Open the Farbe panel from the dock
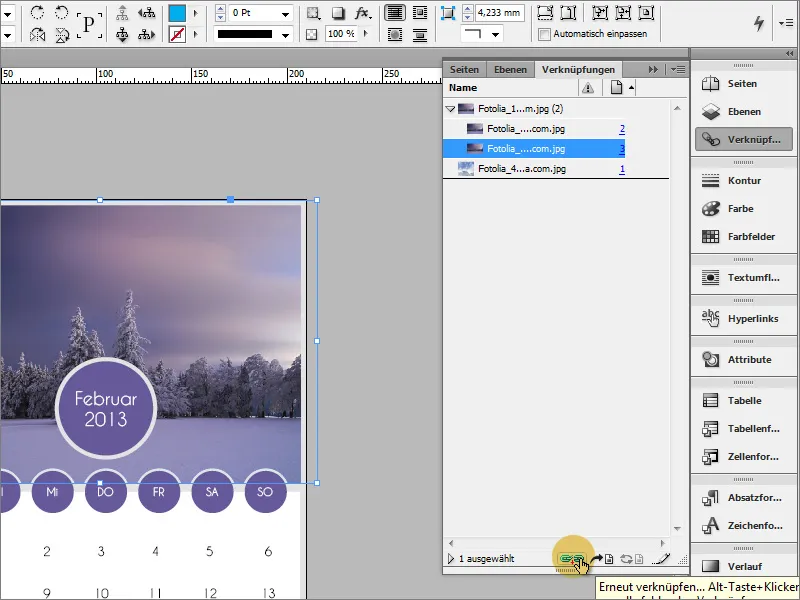The height and width of the screenshot is (600, 800). tap(743, 209)
